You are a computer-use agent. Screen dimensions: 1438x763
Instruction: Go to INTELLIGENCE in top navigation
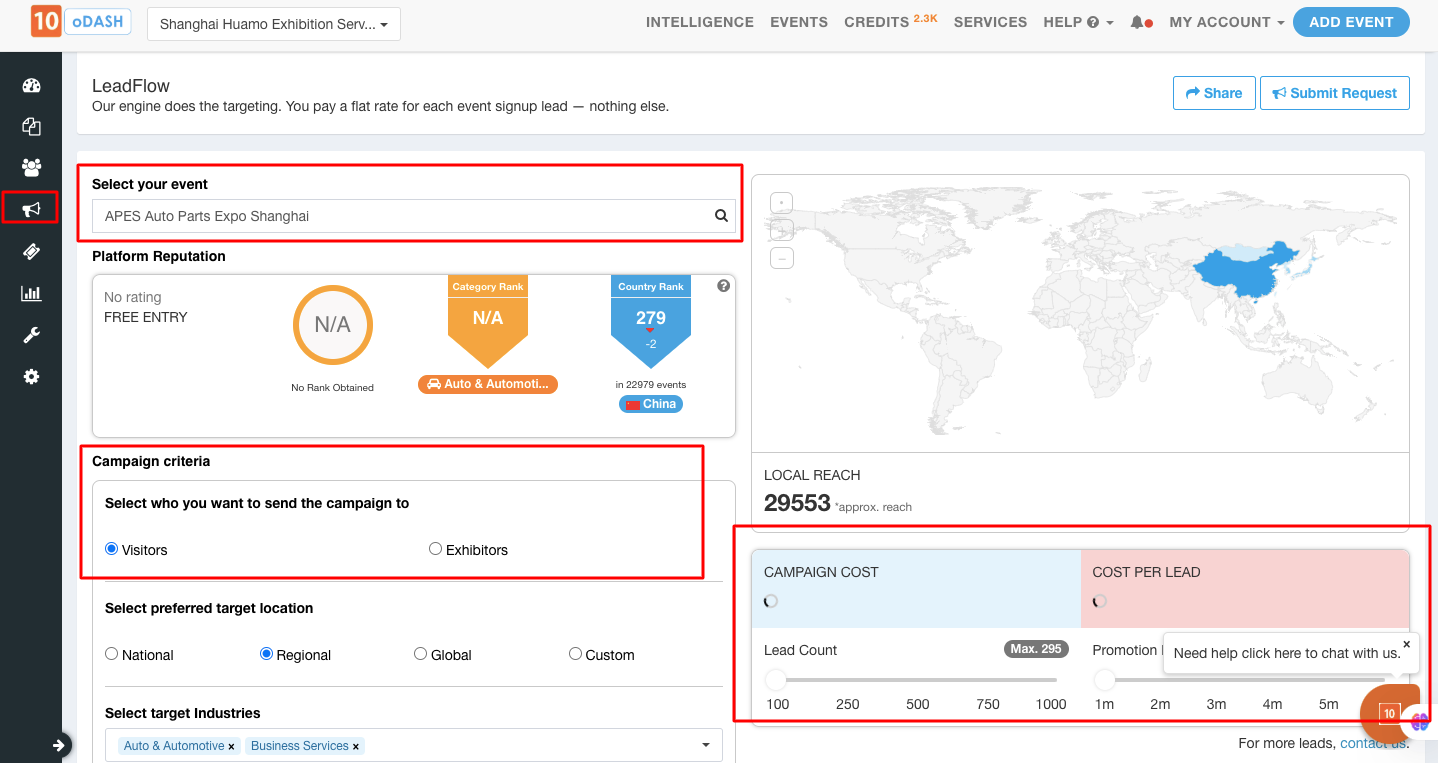coord(700,22)
